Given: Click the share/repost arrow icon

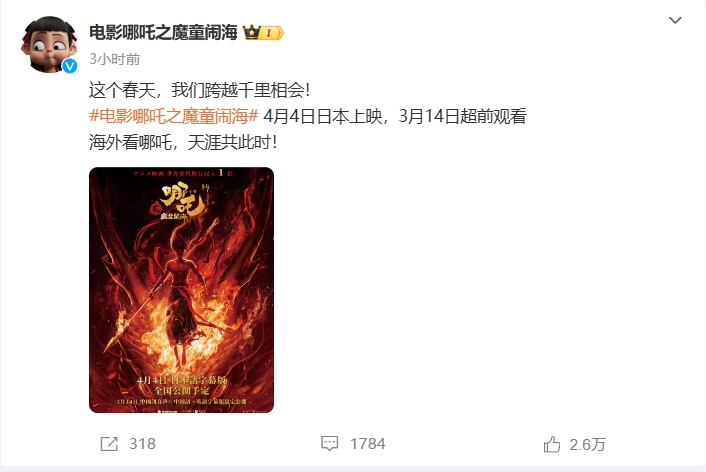Looking at the screenshot, I should [x=109, y=444].
